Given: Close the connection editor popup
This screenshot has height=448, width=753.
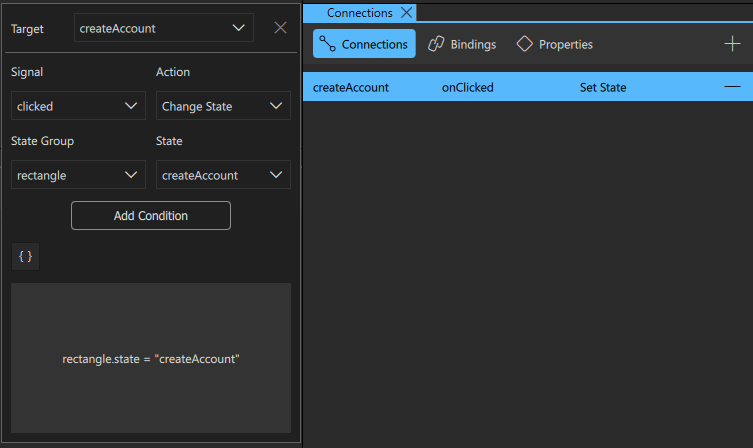Looking at the screenshot, I should (x=280, y=28).
